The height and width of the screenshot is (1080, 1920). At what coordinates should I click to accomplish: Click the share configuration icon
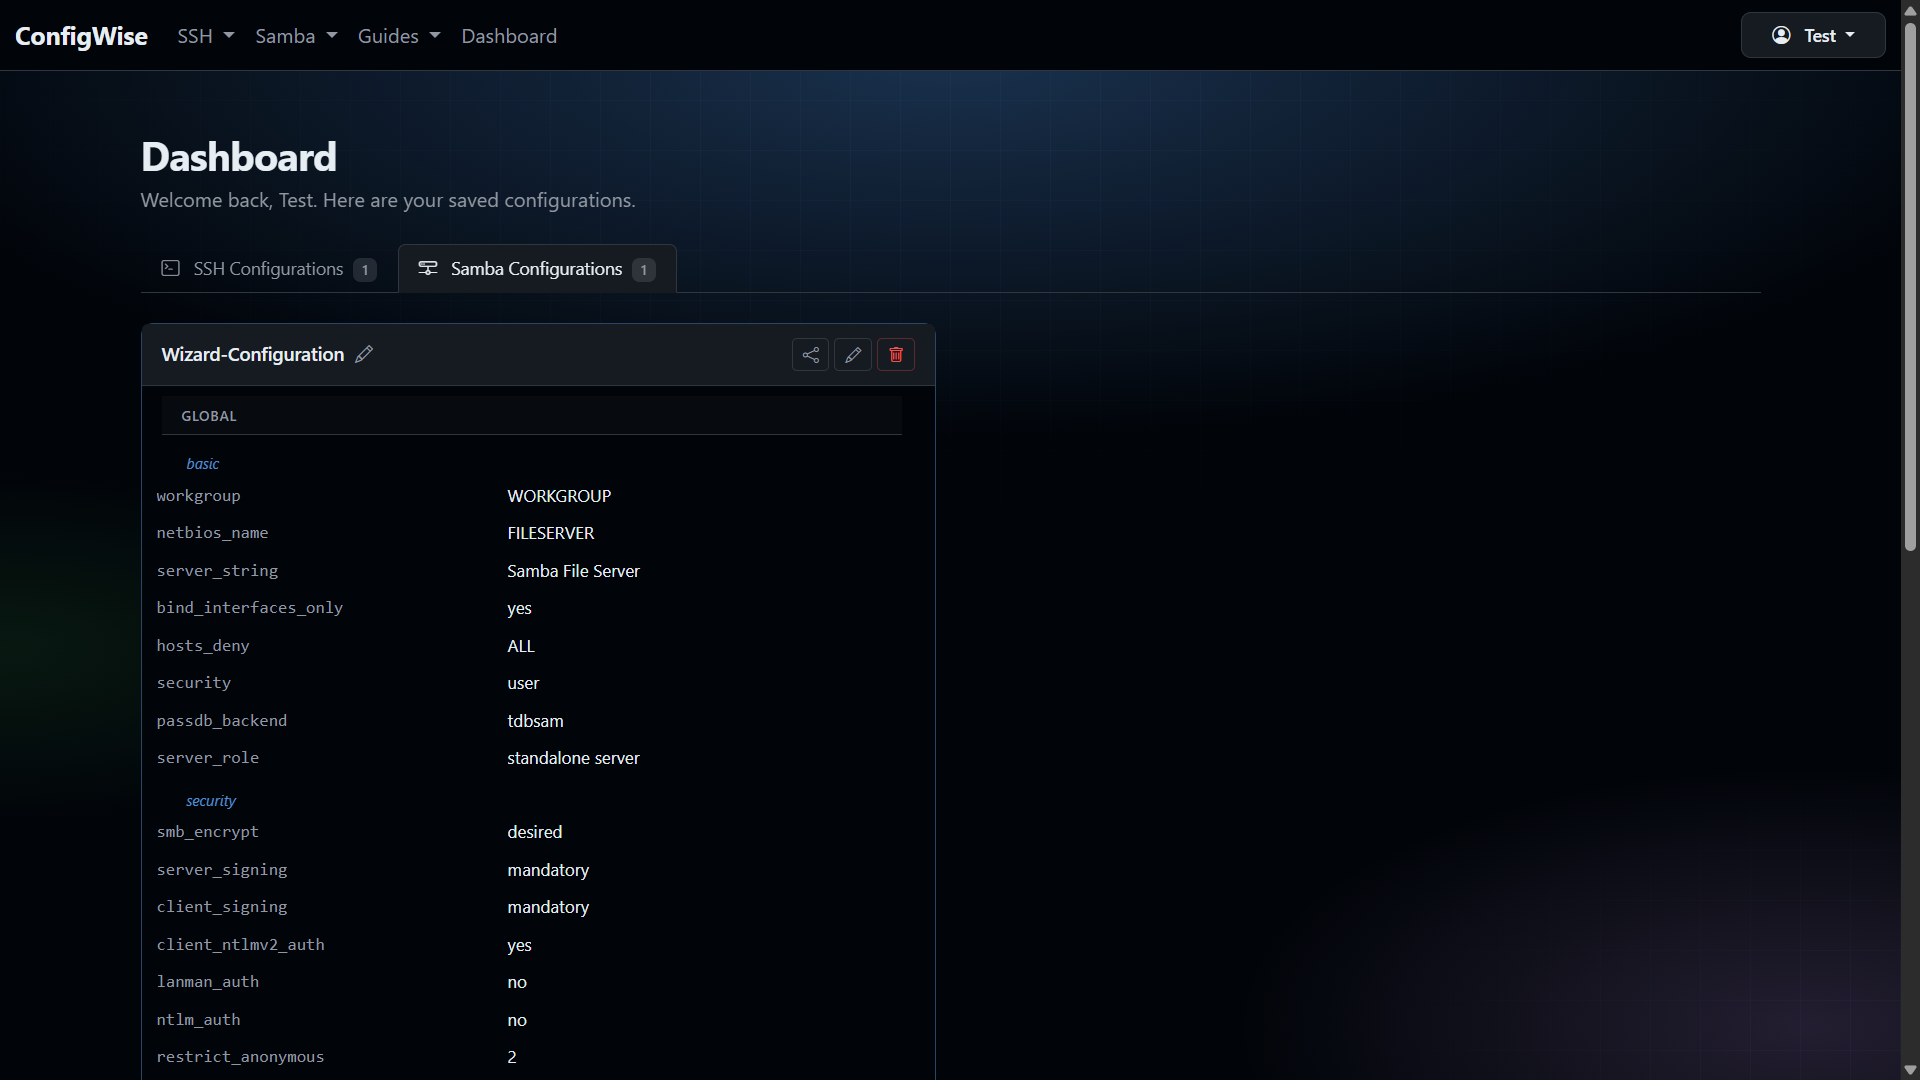click(x=810, y=355)
